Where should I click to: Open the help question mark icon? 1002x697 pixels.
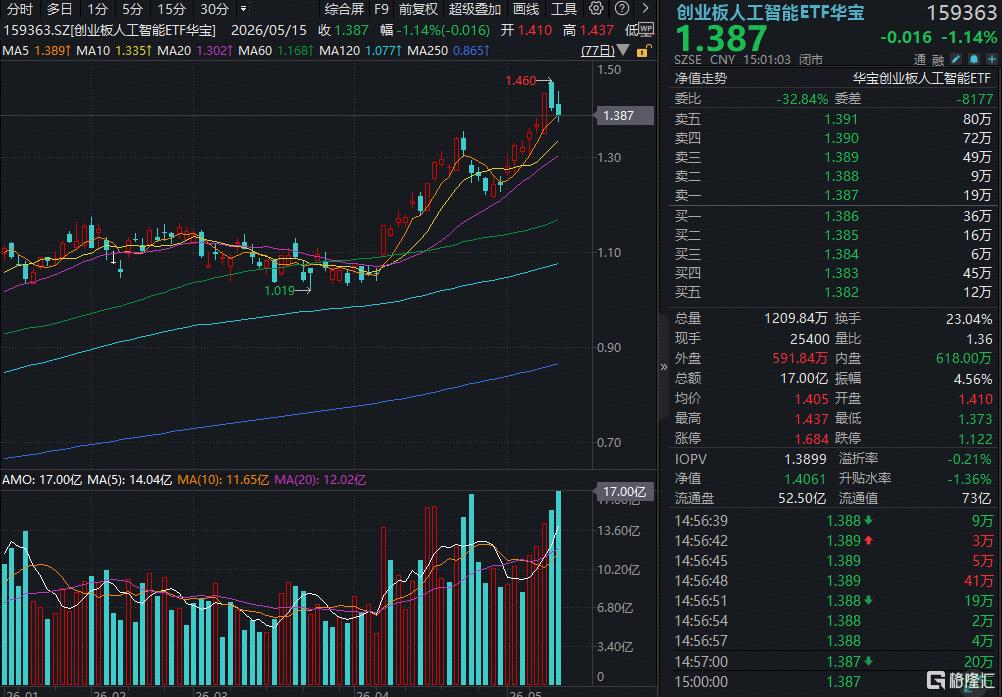pos(621,9)
